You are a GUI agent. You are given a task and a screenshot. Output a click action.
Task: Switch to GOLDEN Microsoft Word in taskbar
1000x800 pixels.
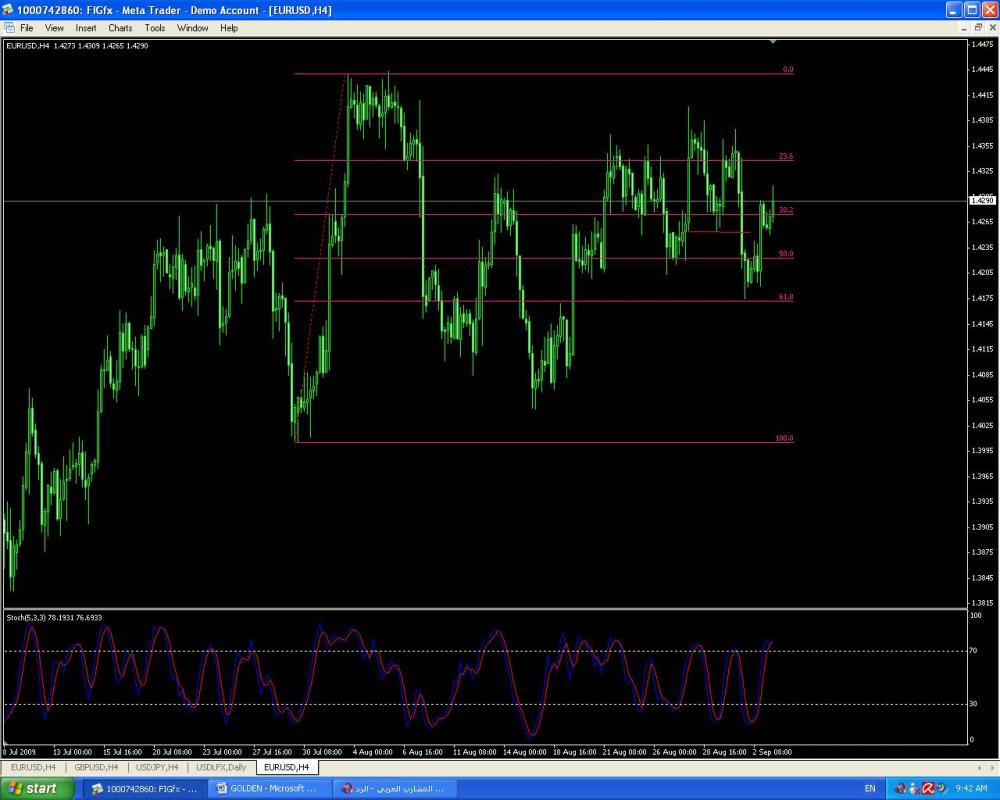(x=270, y=789)
